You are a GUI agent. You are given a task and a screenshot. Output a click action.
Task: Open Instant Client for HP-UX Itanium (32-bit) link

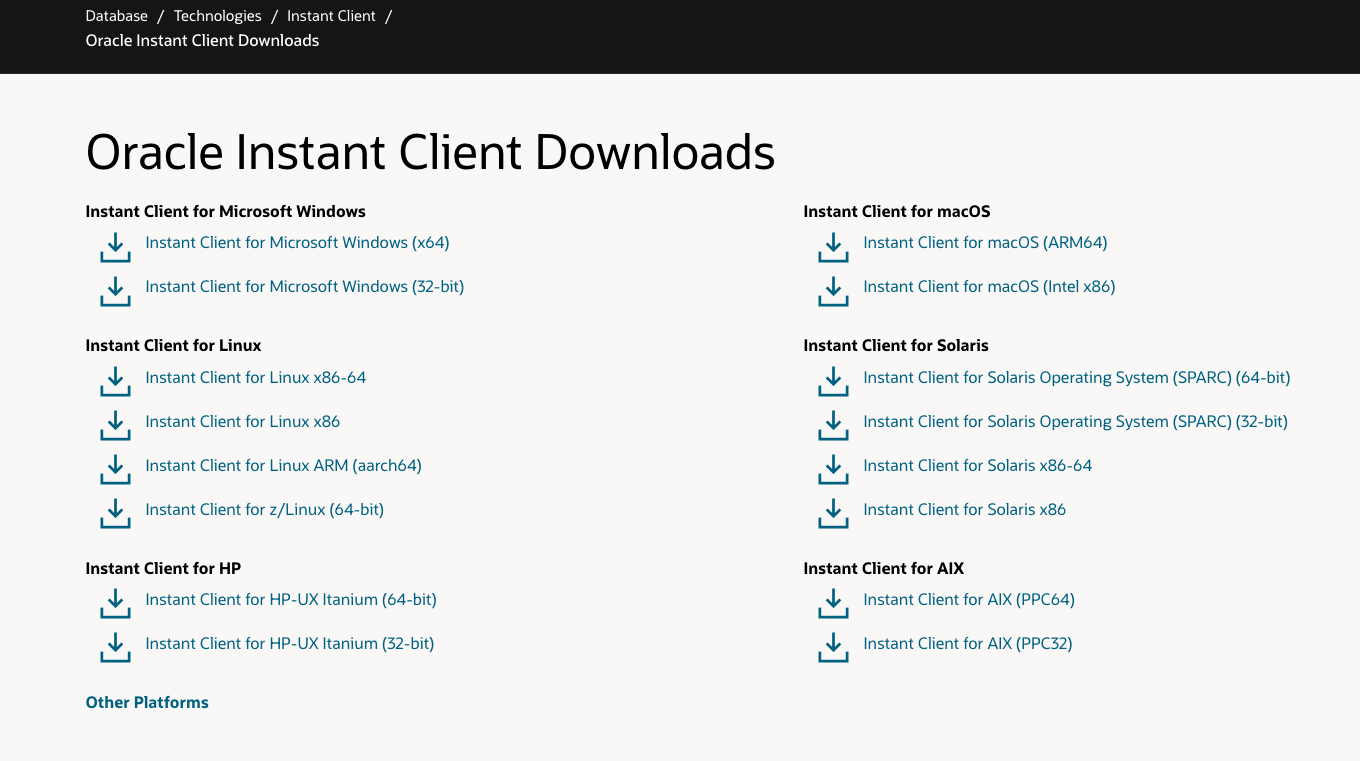(290, 643)
